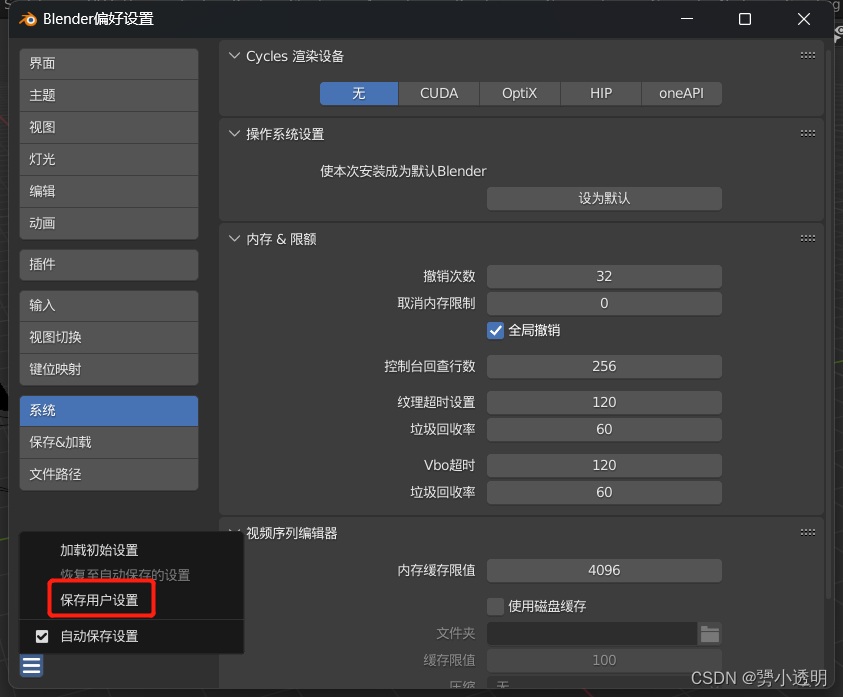
Task: Open the 保存&加载 preferences tab
Action: pos(109,443)
